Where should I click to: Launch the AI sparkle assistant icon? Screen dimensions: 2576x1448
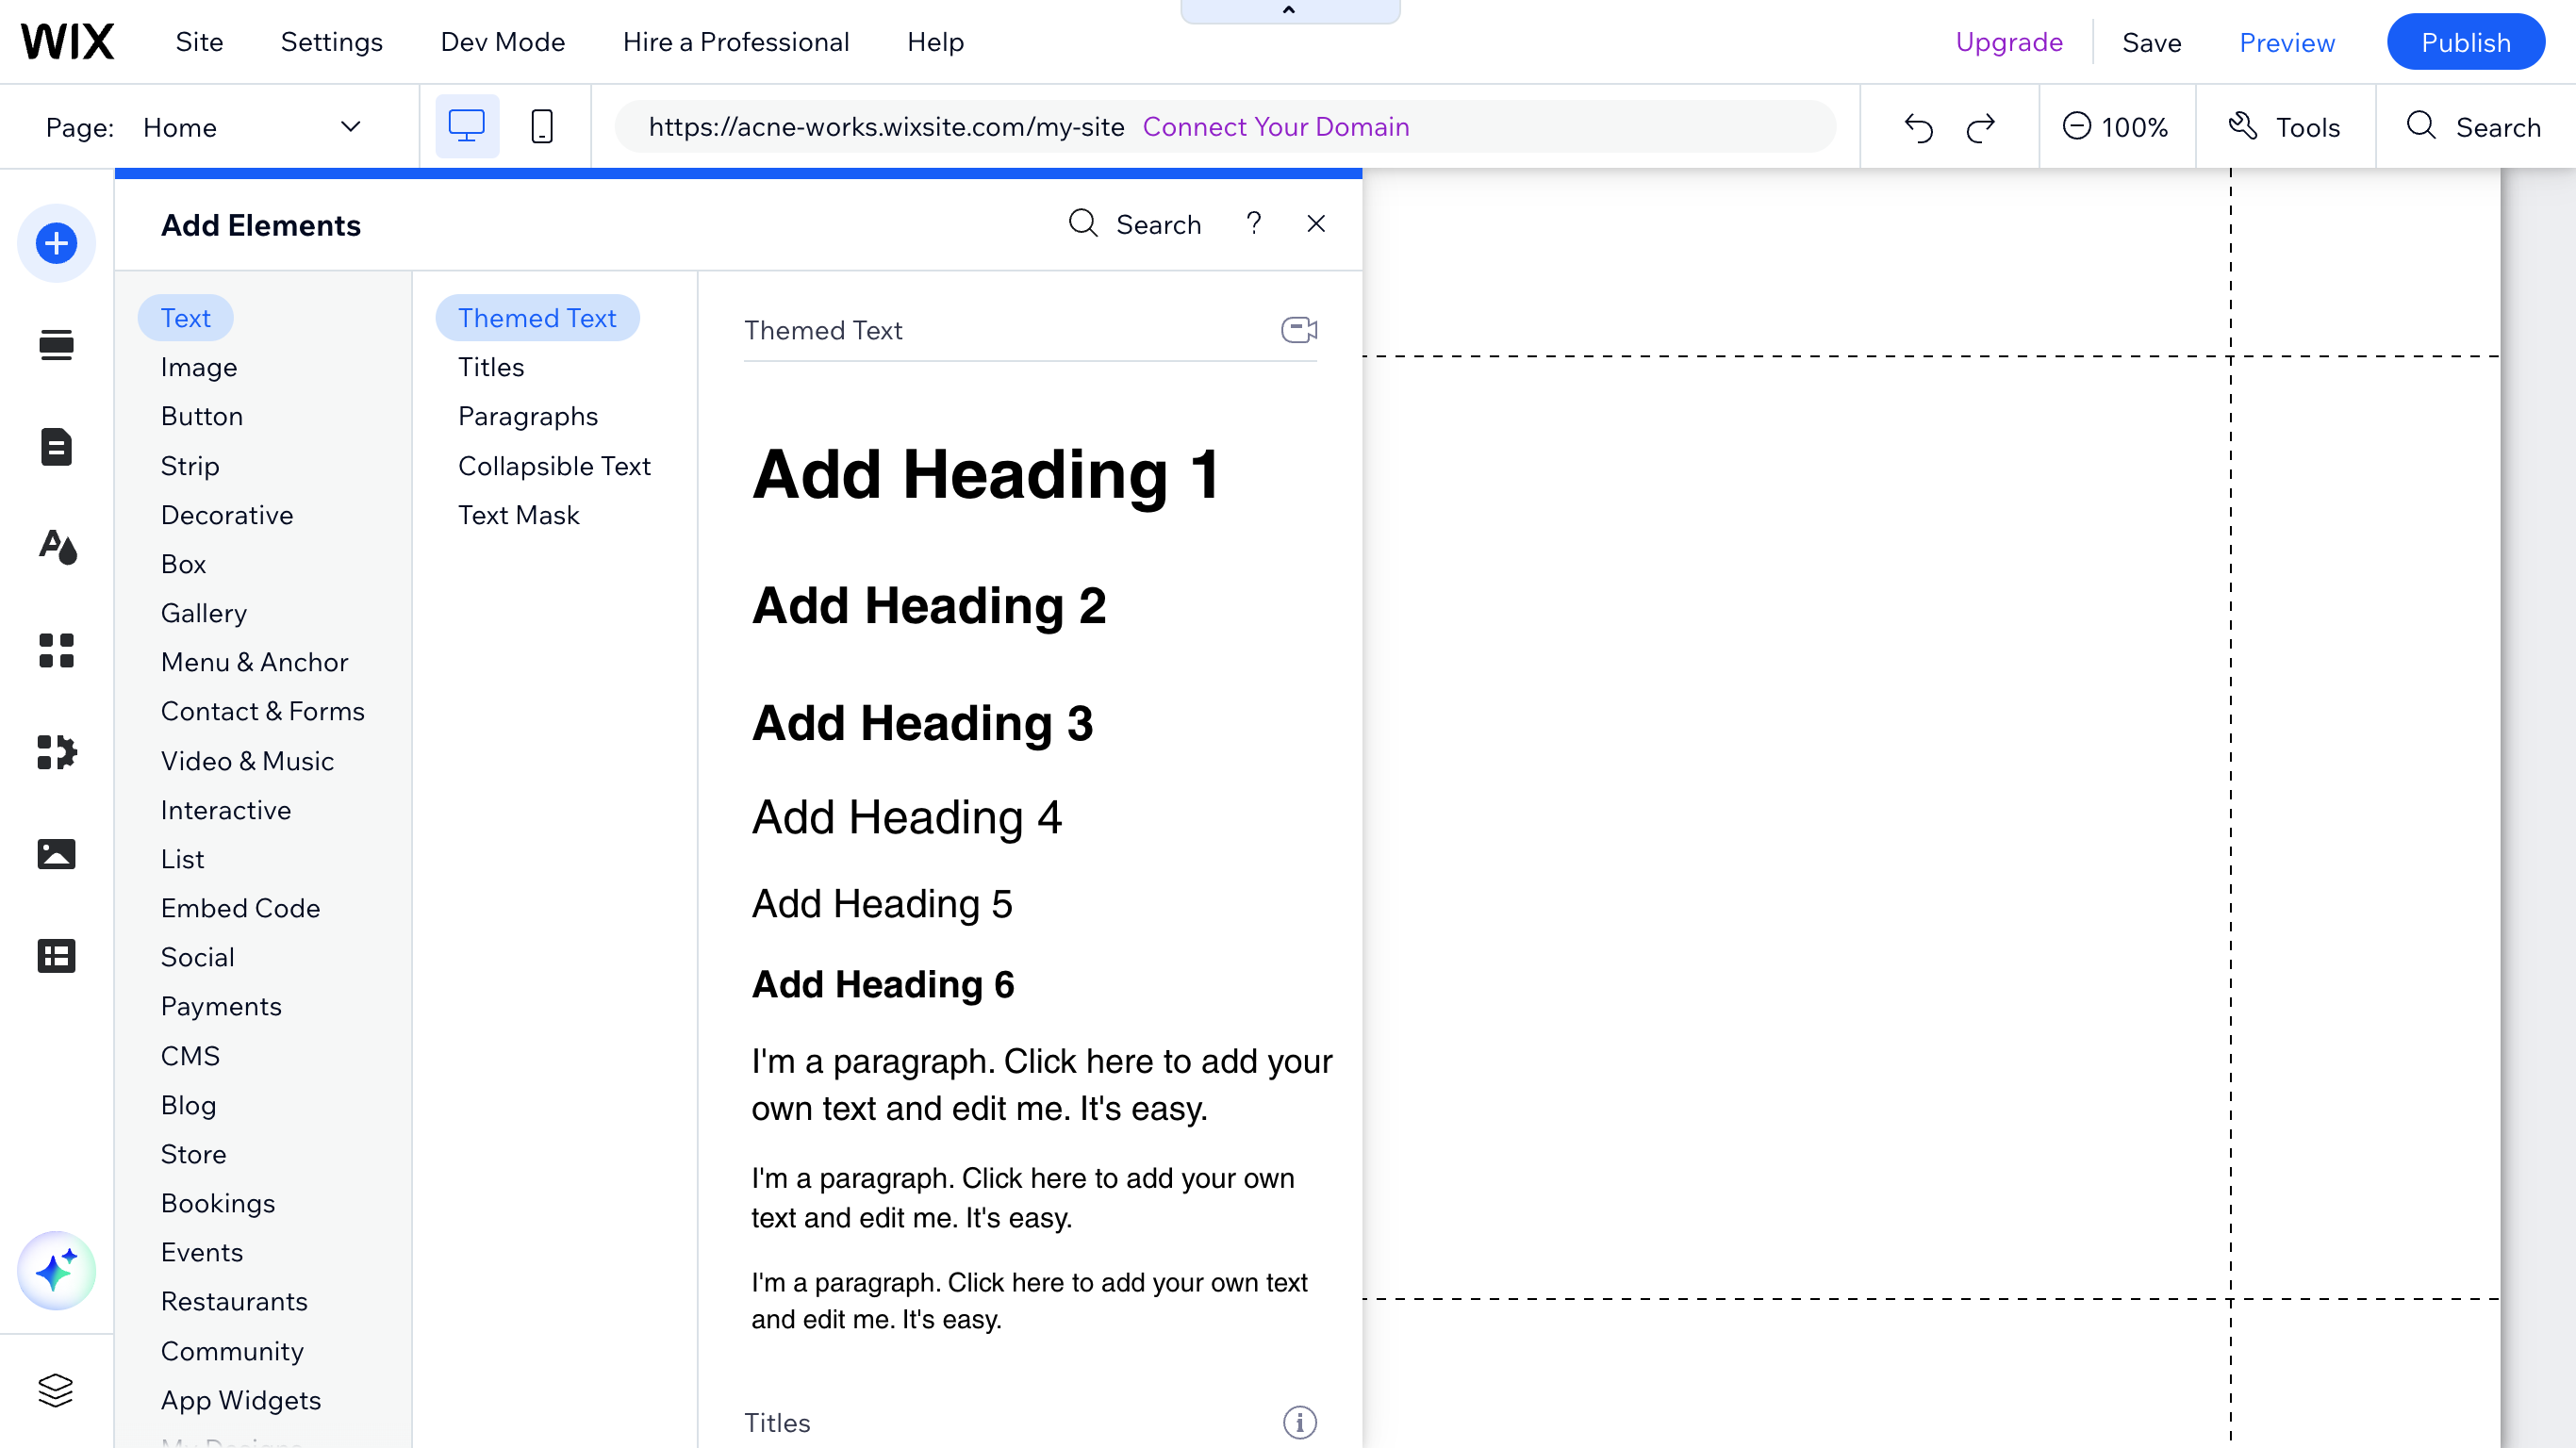(56, 1270)
